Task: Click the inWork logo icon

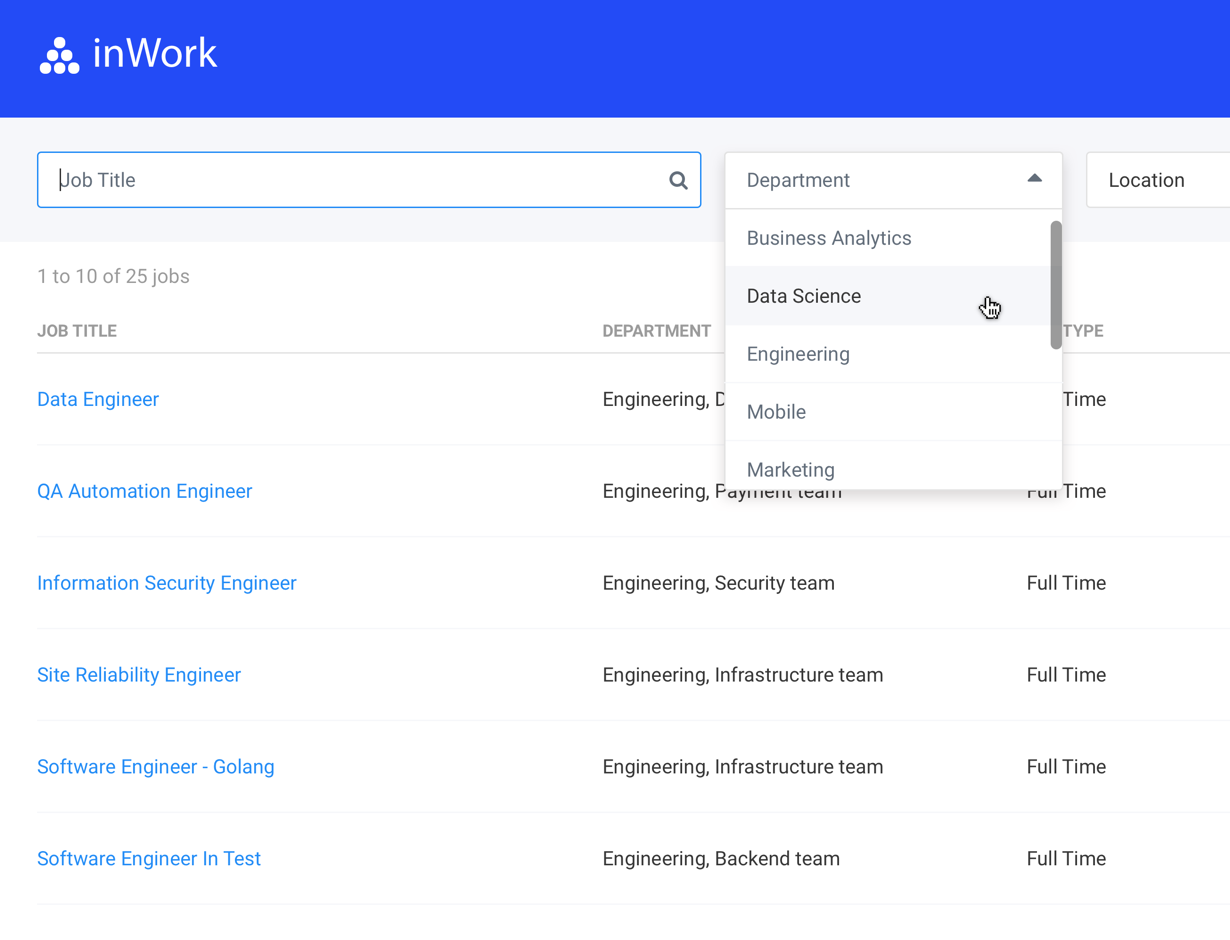Action: click(x=57, y=53)
